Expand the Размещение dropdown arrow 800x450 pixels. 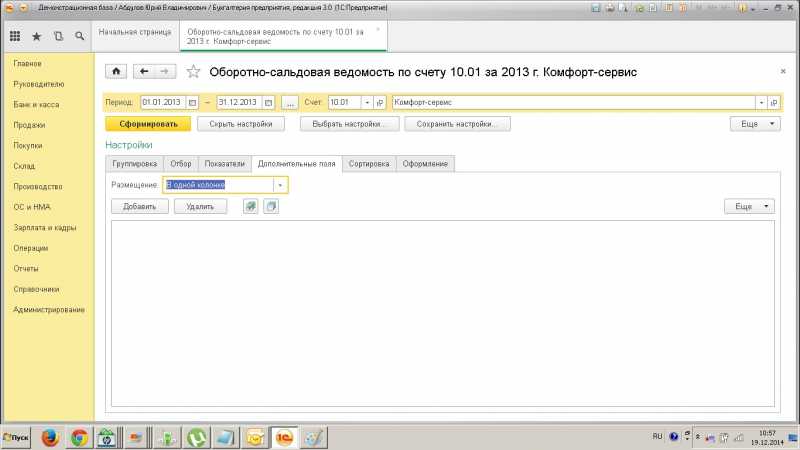(280, 185)
